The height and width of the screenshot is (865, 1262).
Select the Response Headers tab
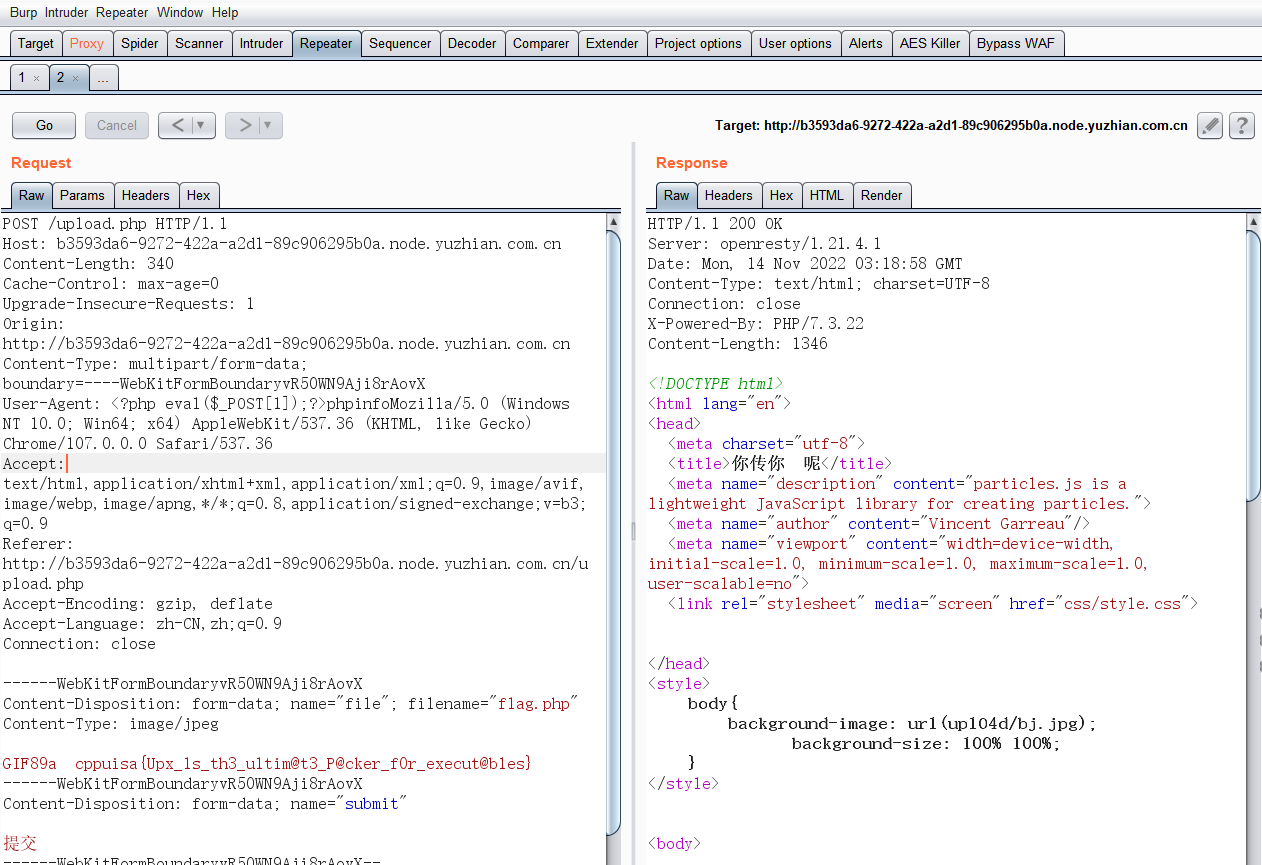[728, 195]
